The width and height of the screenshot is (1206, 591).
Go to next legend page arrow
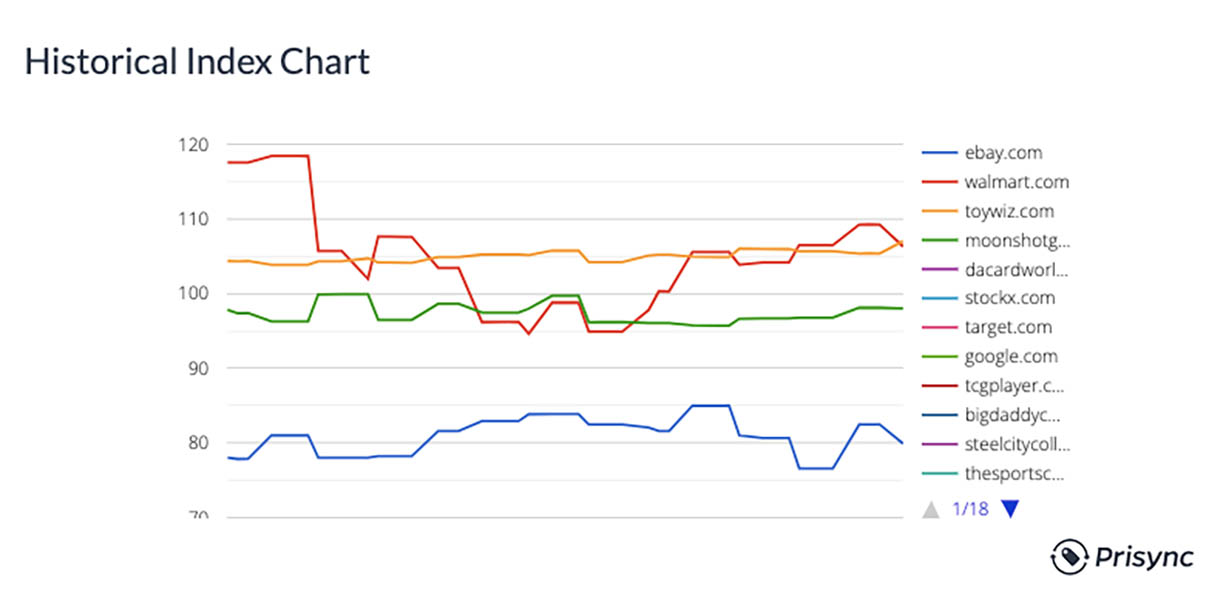tap(1010, 509)
